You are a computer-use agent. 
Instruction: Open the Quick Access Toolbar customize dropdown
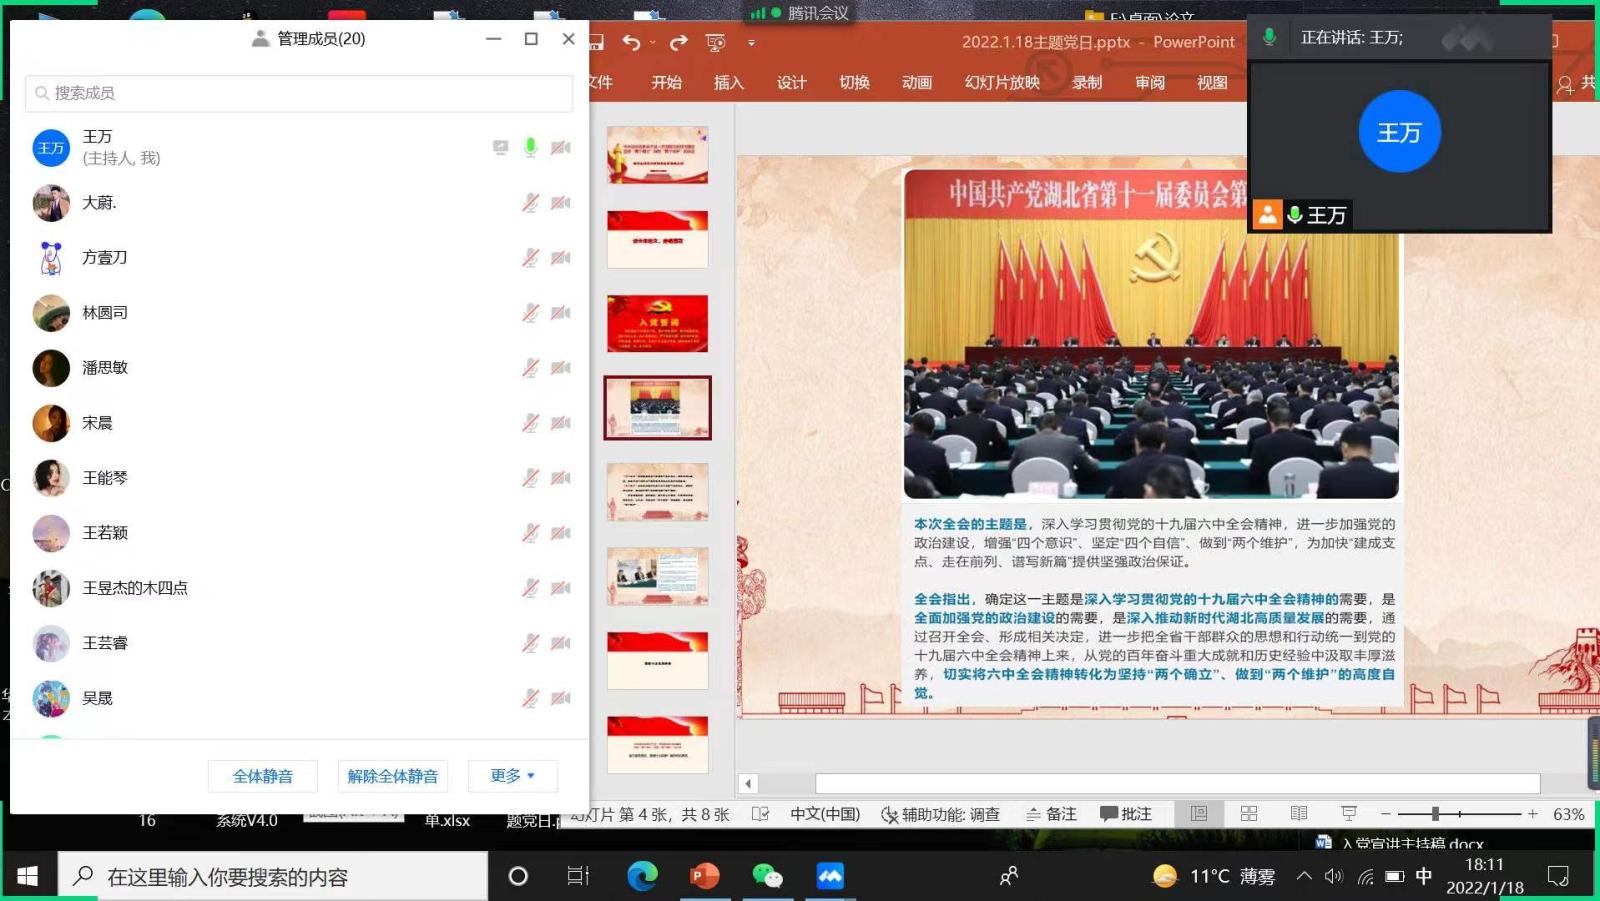[751, 43]
